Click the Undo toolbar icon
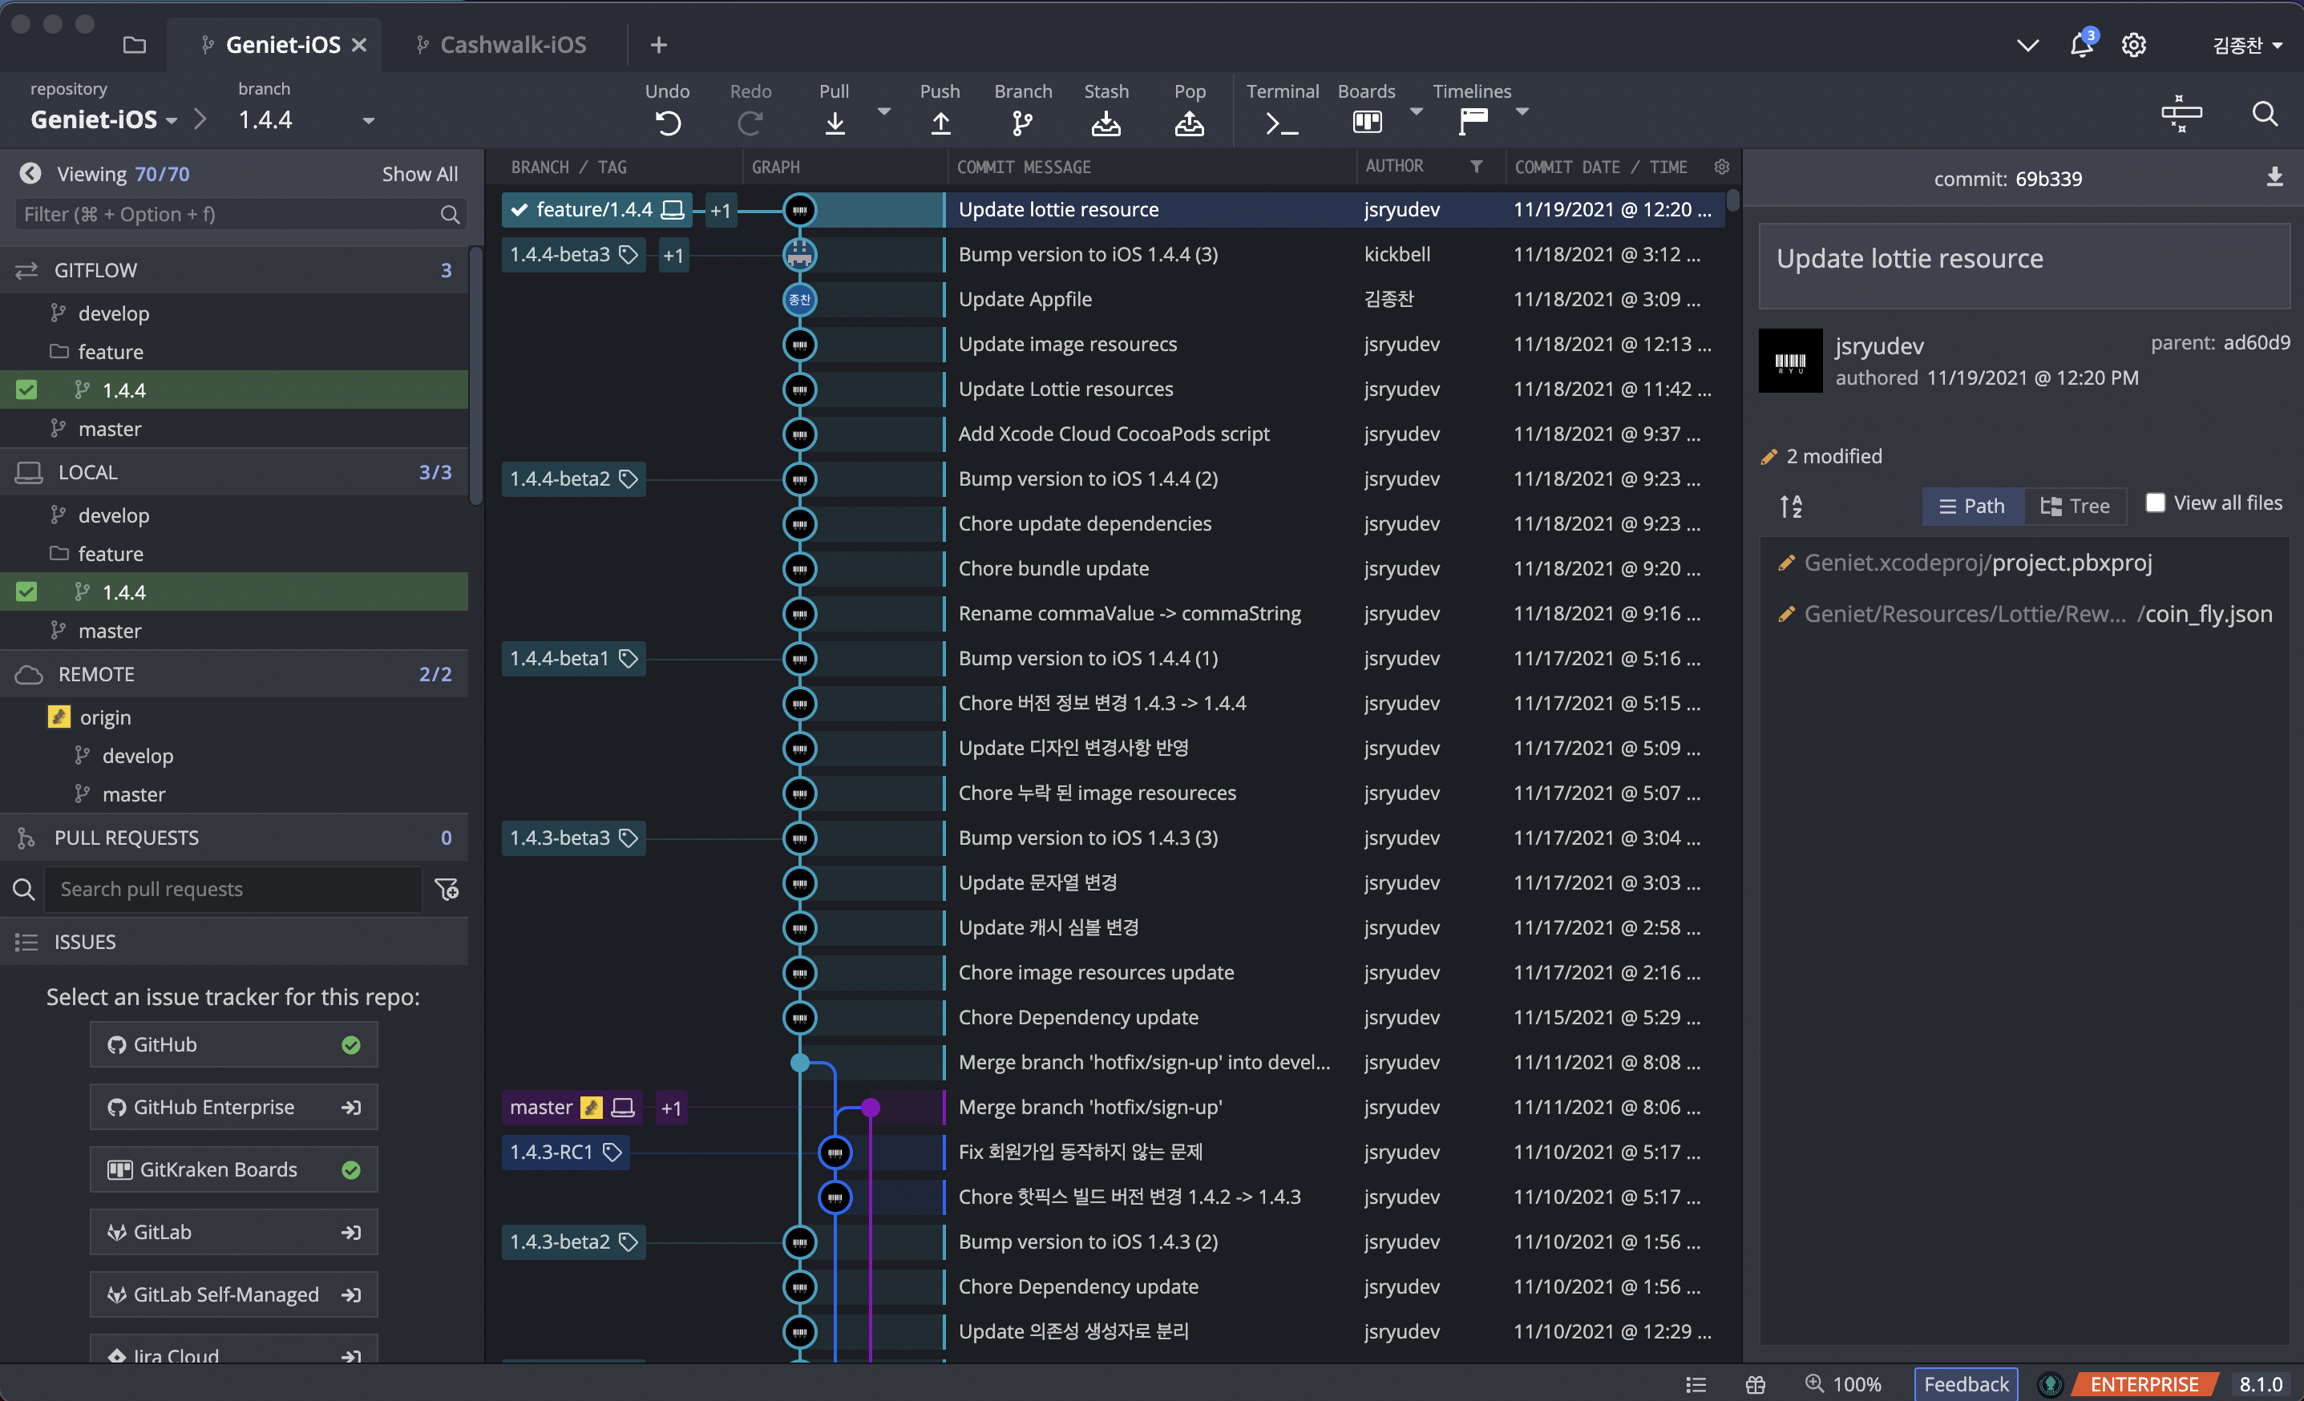Viewport: 2304px width, 1401px height. (x=667, y=122)
